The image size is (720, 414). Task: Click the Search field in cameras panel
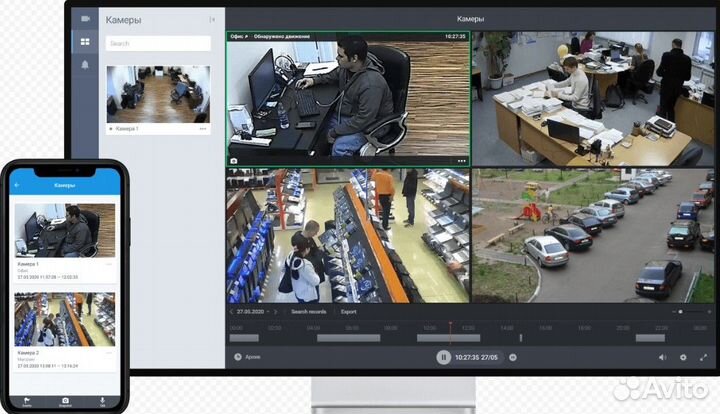click(158, 44)
